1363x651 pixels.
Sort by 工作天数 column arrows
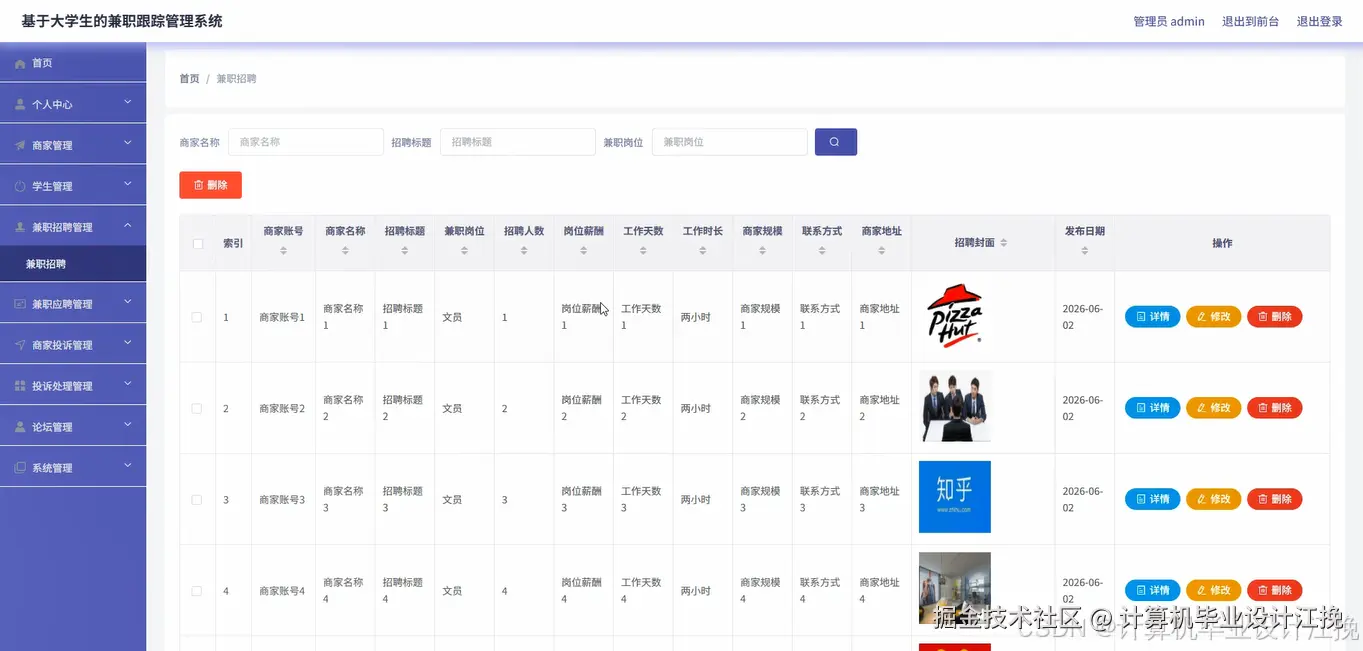pyautogui.click(x=643, y=251)
